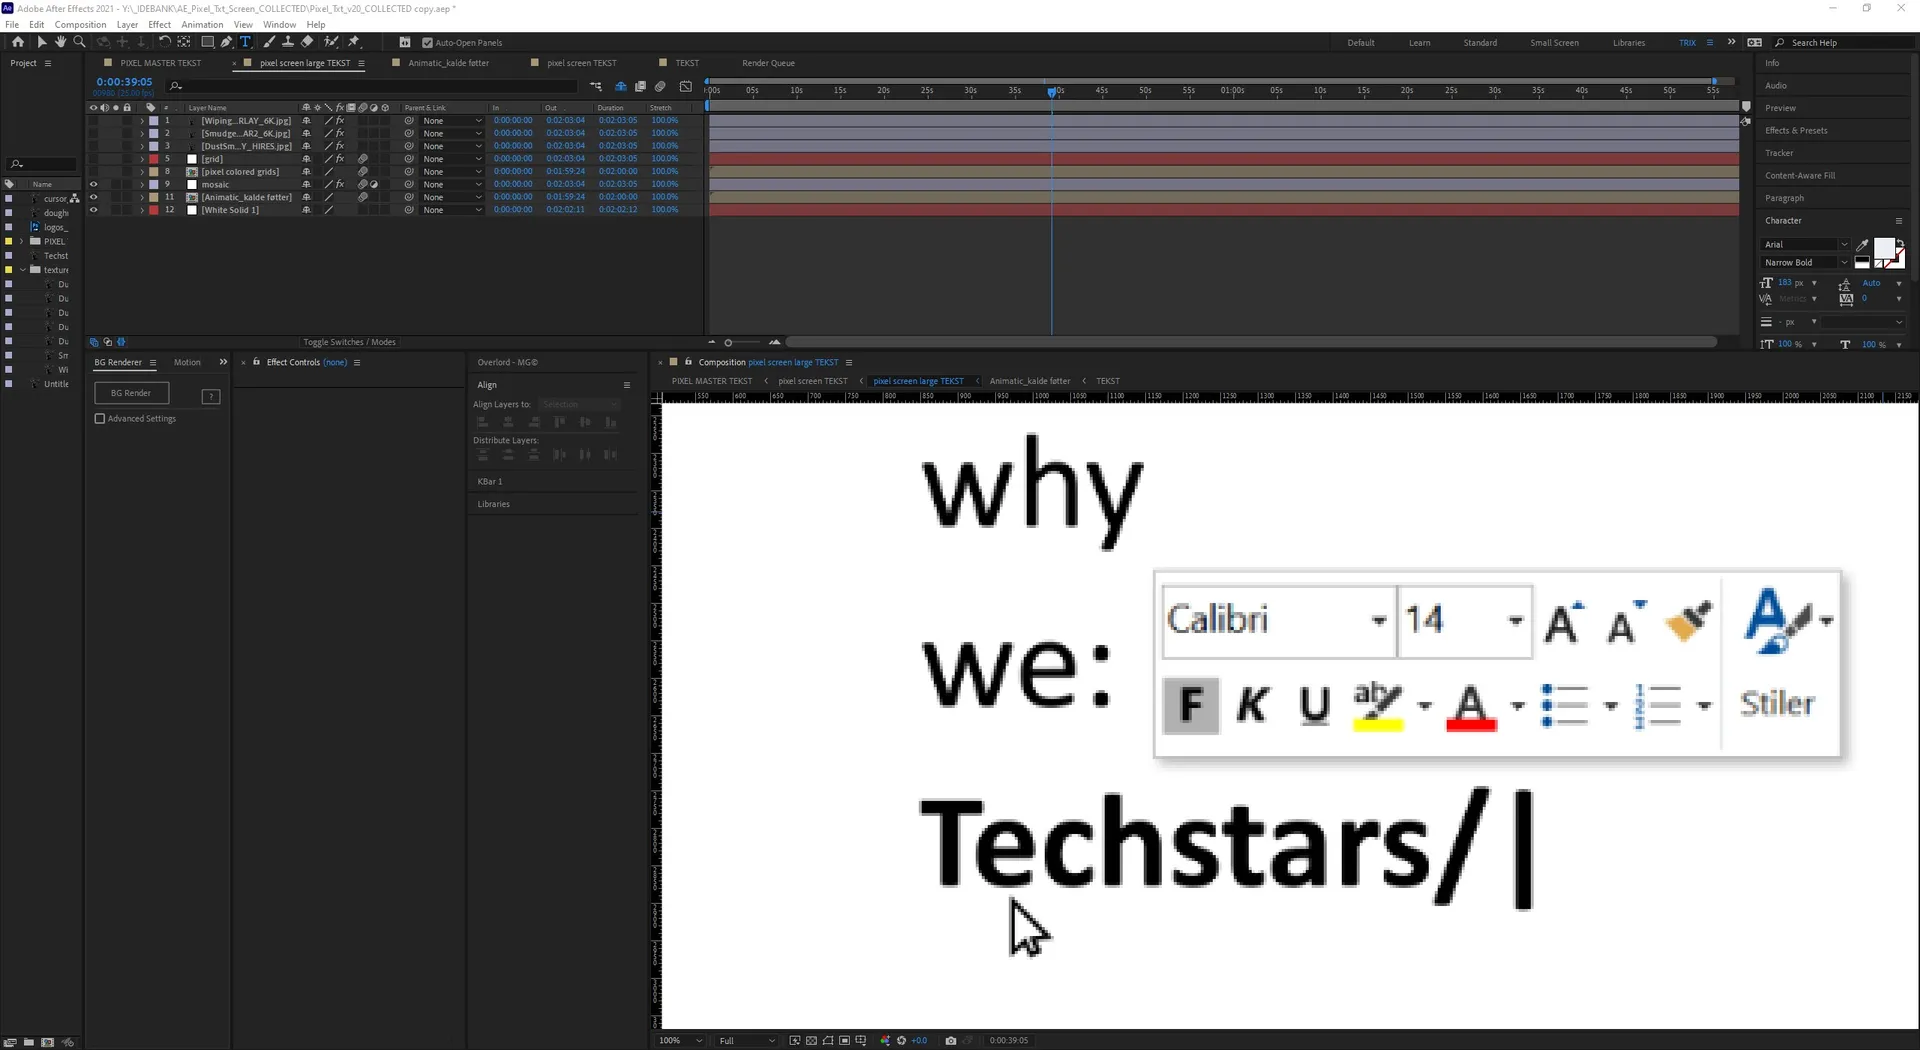
Task: Expand the grid layer properties
Action: coord(142,159)
